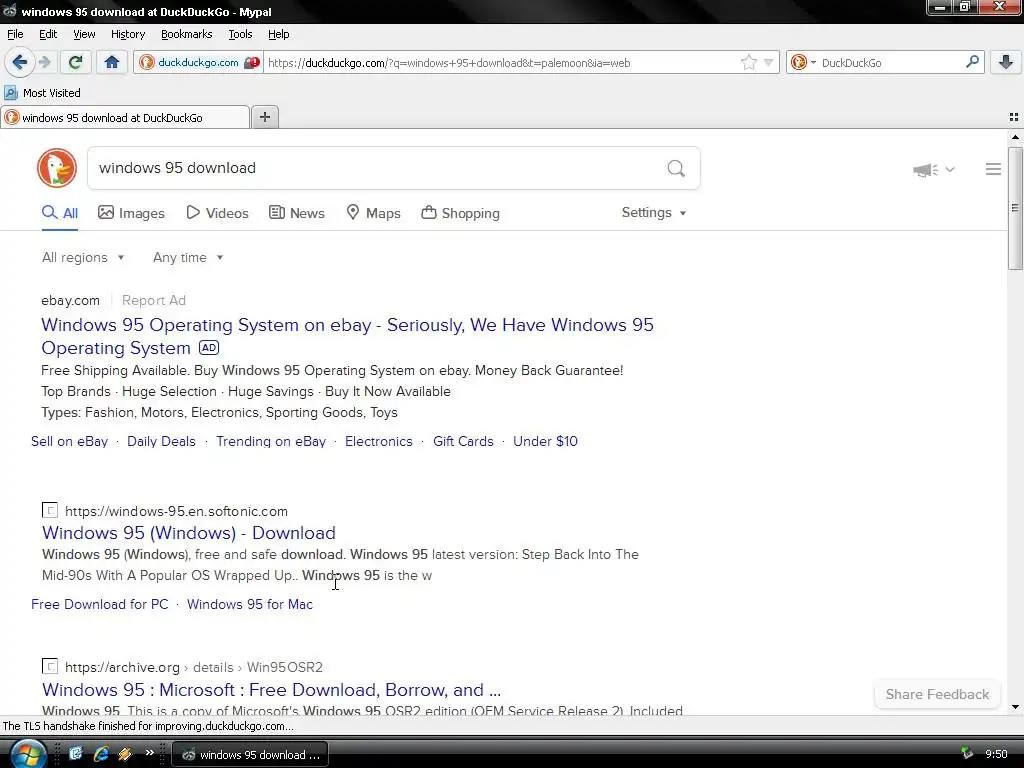Switch to the Videos results tab

pos(217,213)
